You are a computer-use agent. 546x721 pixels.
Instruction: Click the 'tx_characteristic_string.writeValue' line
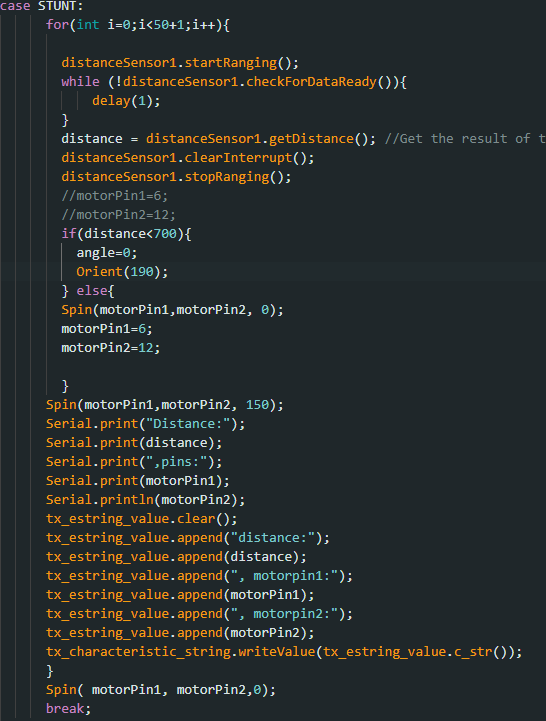click(284, 652)
